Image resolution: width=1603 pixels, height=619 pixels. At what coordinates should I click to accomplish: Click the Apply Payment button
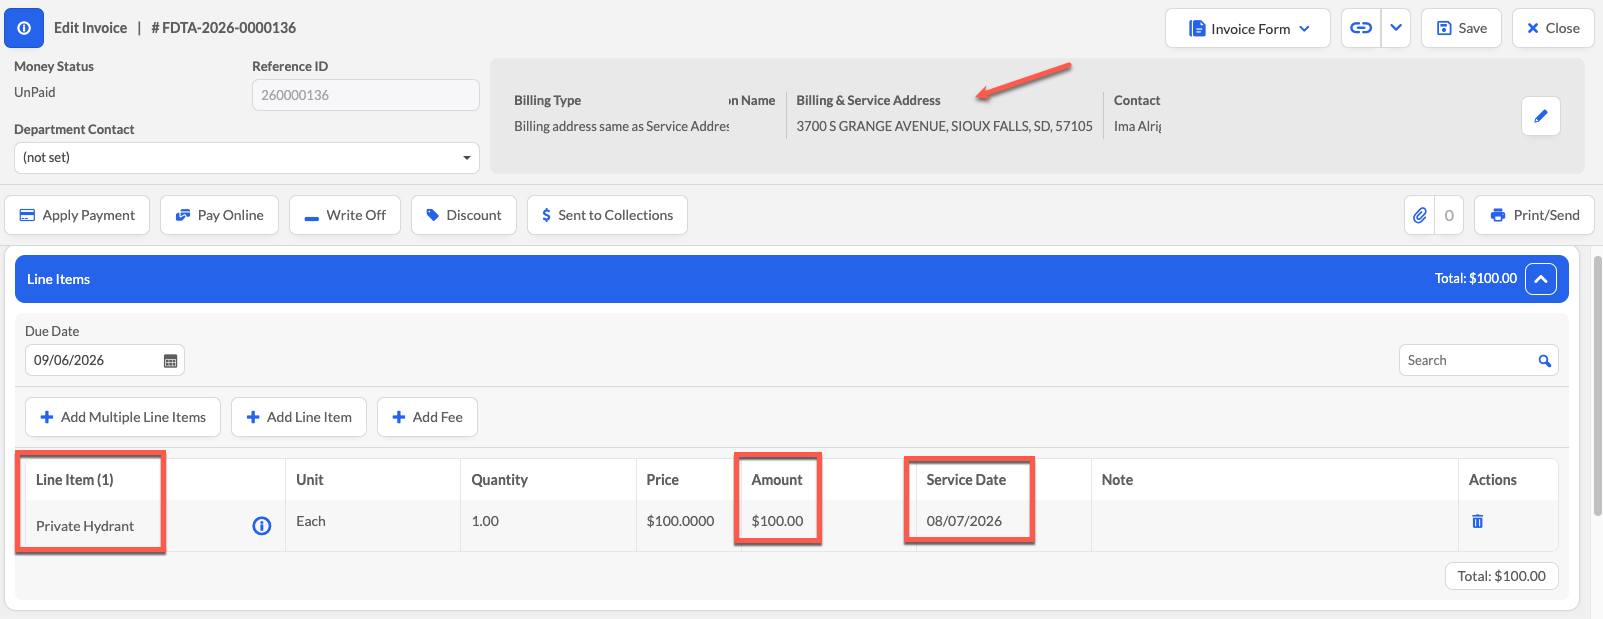point(77,215)
